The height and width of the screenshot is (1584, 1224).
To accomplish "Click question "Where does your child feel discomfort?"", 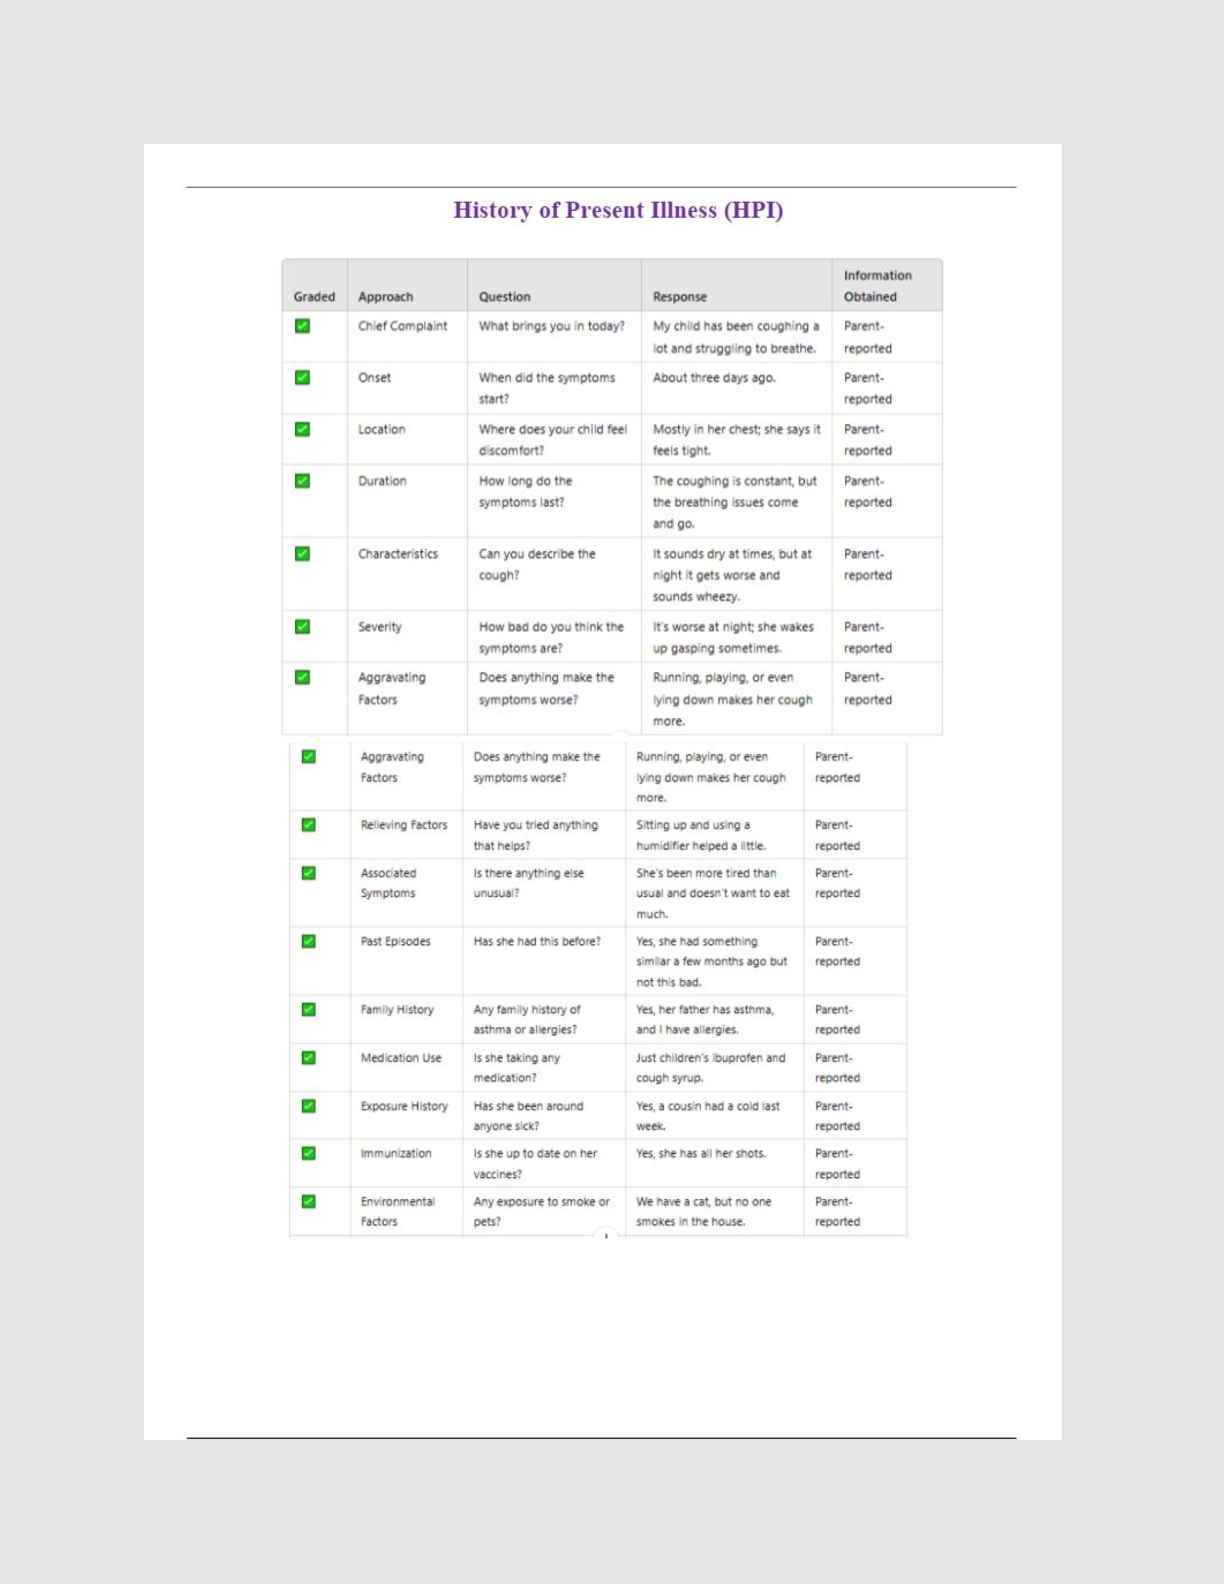I will (x=553, y=440).
